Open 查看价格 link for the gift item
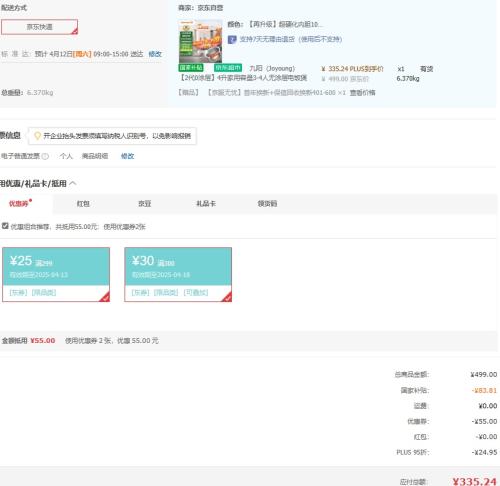Image resolution: width=500 pixels, height=486 pixels. point(362,93)
